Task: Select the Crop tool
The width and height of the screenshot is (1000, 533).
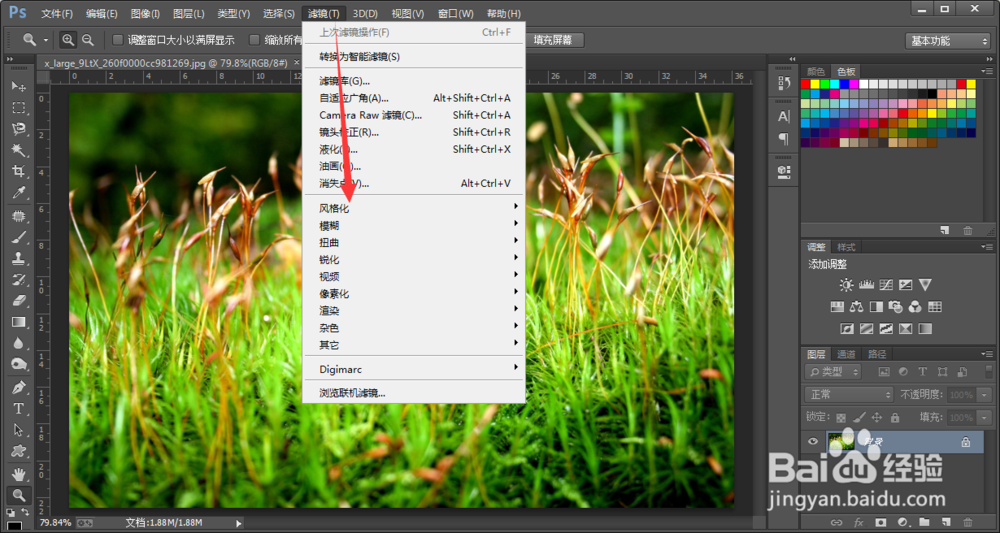Action: pyautogui.click(x=18, y=171)
